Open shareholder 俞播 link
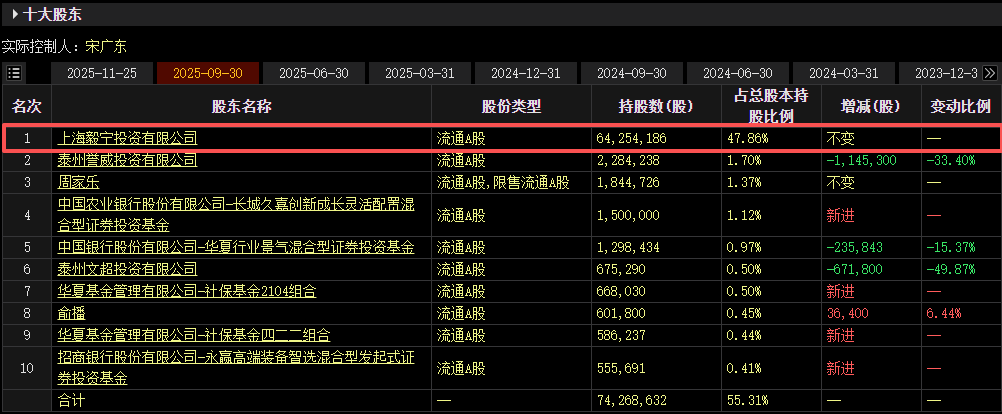The width and height of the screenshot is (1002, 414). [x=71, y=313]
